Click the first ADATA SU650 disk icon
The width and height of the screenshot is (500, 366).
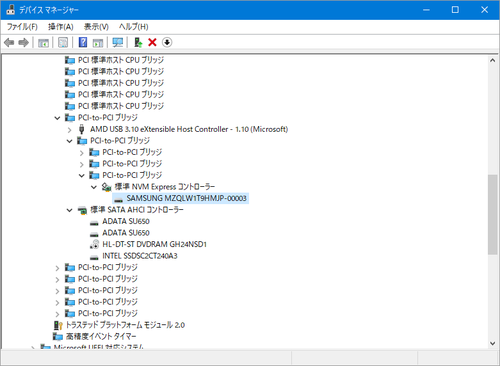point(94,222)
